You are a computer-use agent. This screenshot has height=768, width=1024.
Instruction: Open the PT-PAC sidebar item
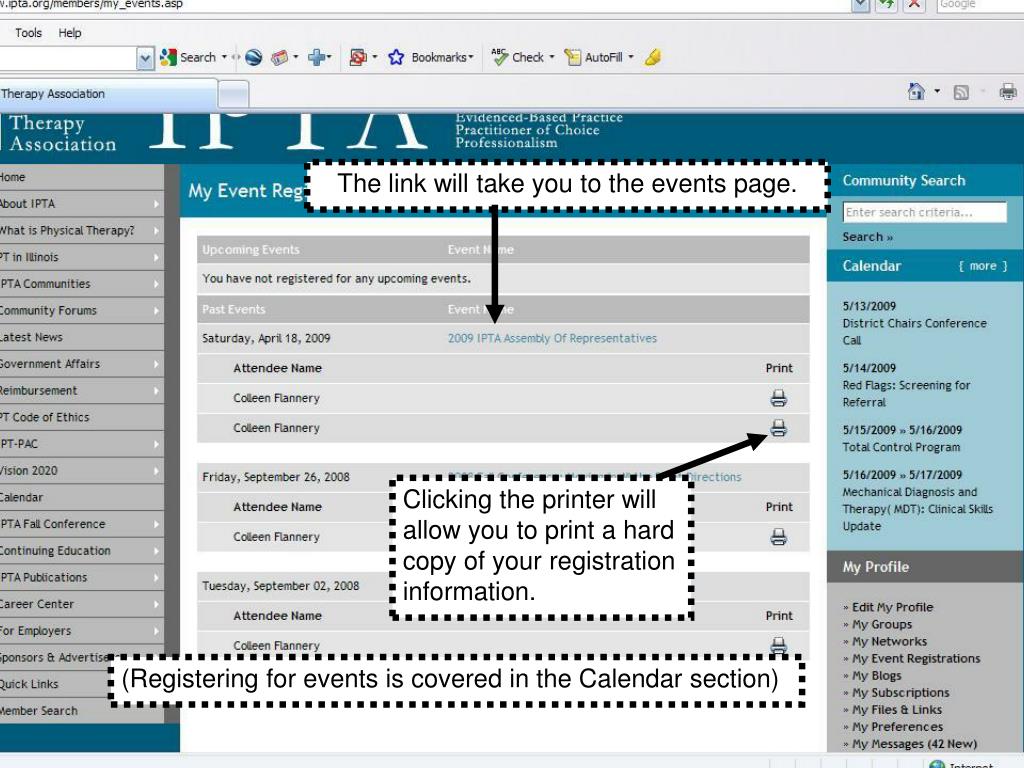coord(82,444)
